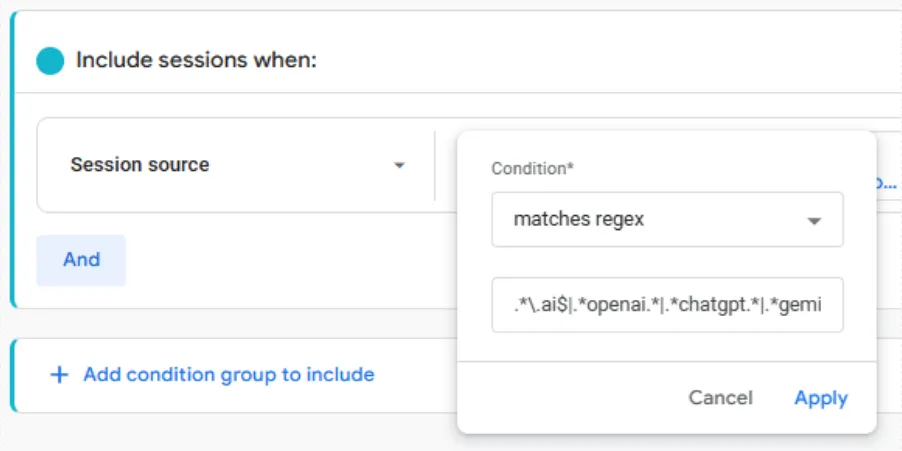902x451 pixels.
Task: Focus the regex pattern input field
Action: tap(667, 304)
